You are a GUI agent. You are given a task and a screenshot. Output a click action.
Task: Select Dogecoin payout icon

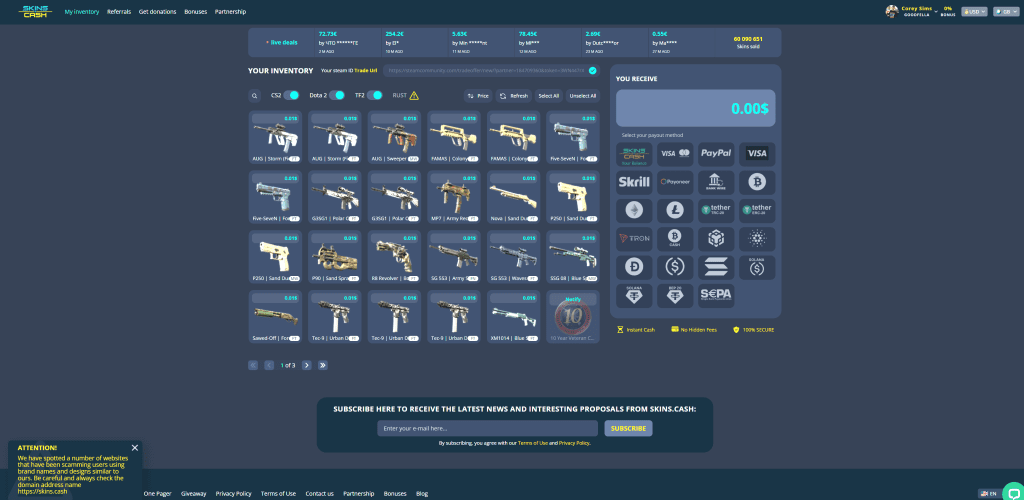click(x=634, y=267)
